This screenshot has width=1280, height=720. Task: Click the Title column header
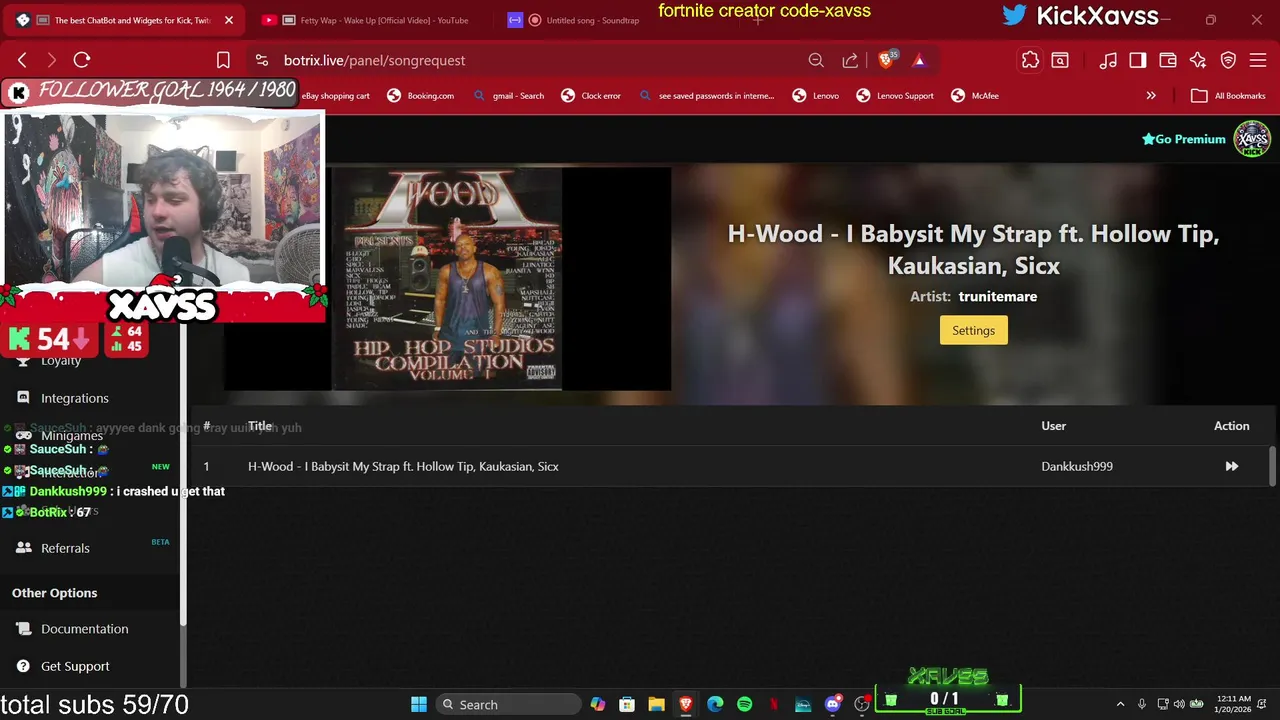click(260, 426)
